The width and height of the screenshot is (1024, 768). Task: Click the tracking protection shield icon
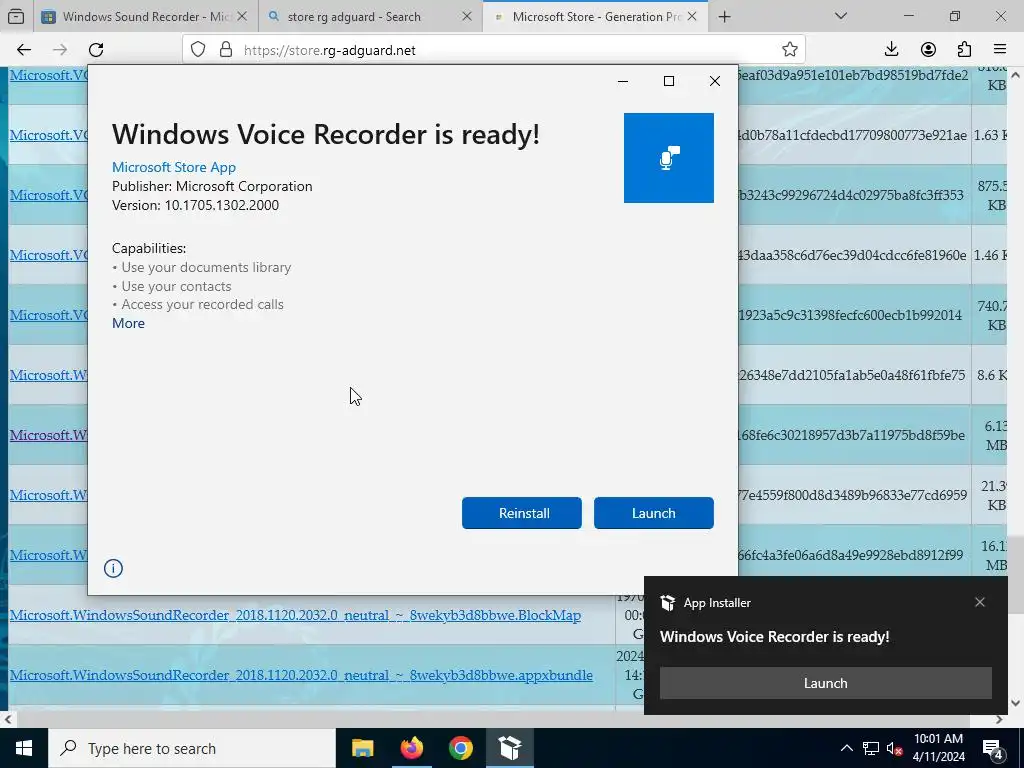[198, 50]
